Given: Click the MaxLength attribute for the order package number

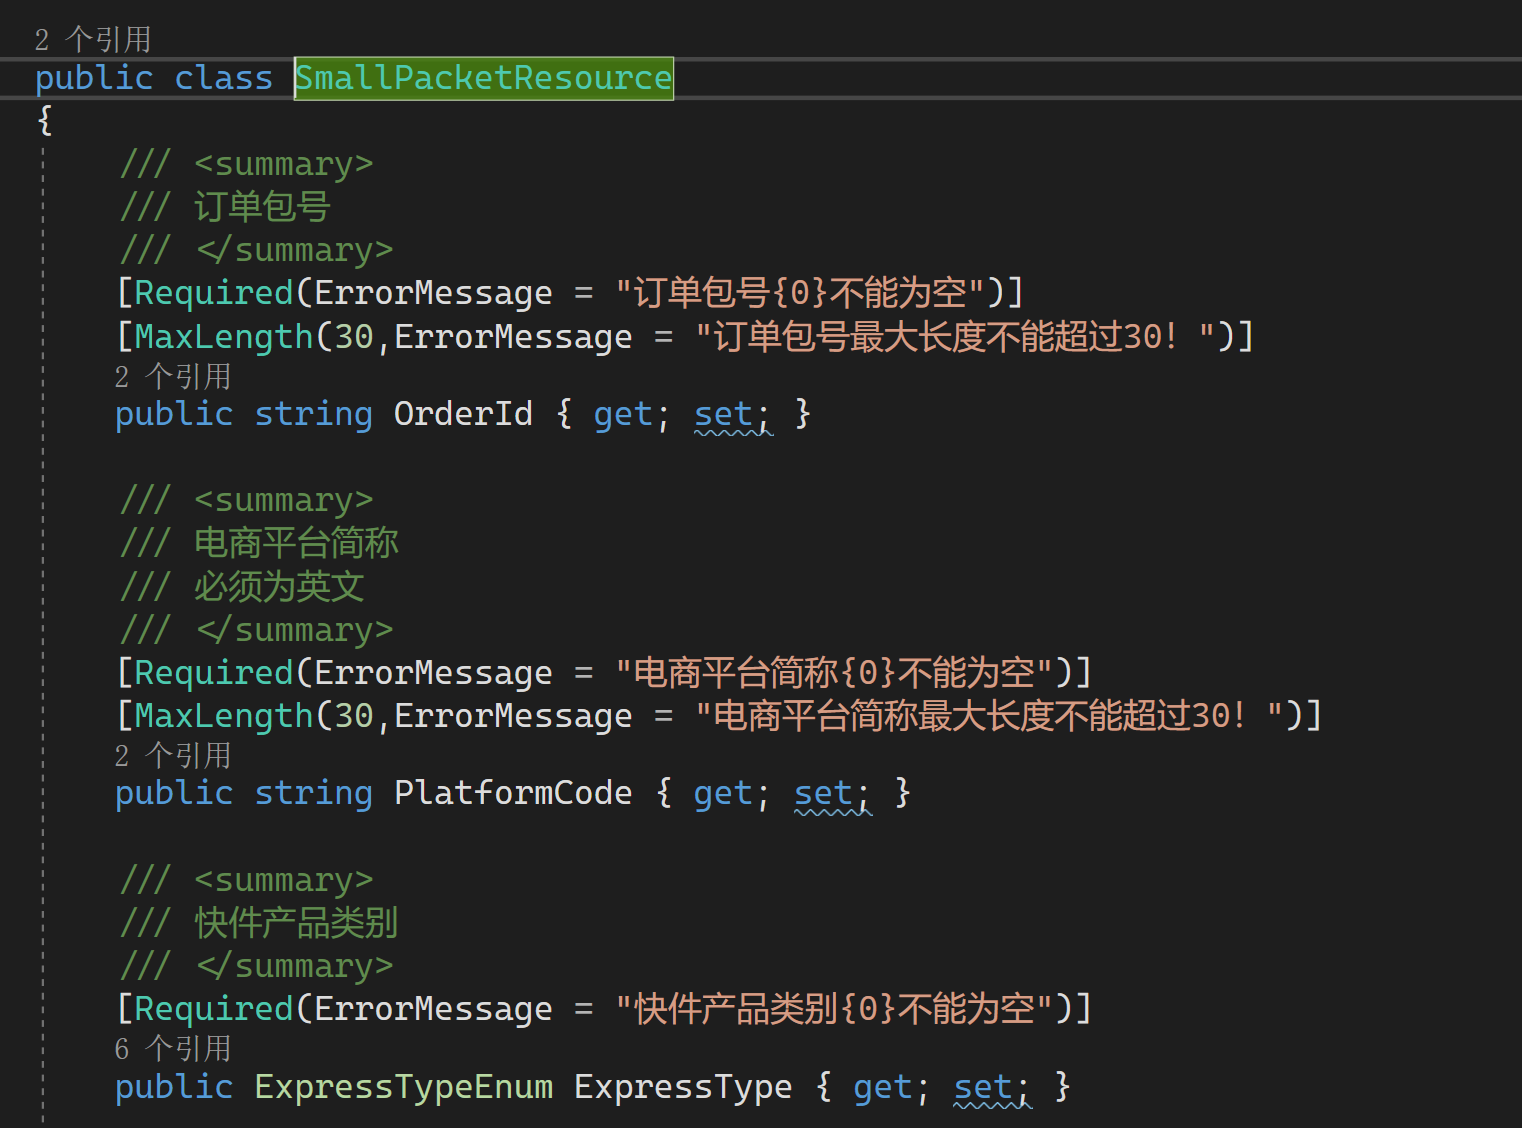Looking at the screenshot, I should 223,337.
